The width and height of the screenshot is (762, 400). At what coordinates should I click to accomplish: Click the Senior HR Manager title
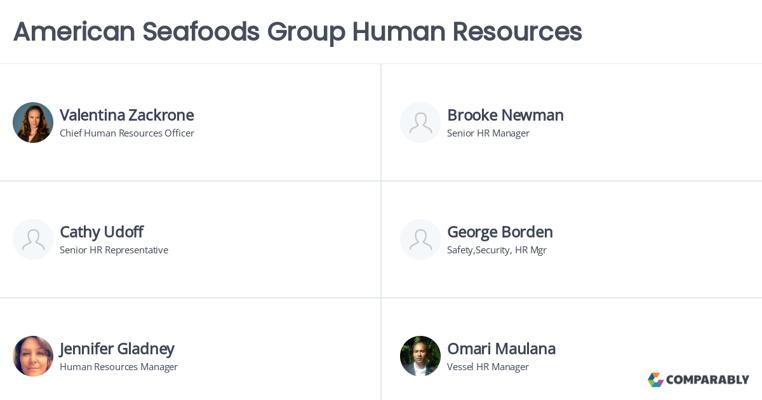click(488, 133)
